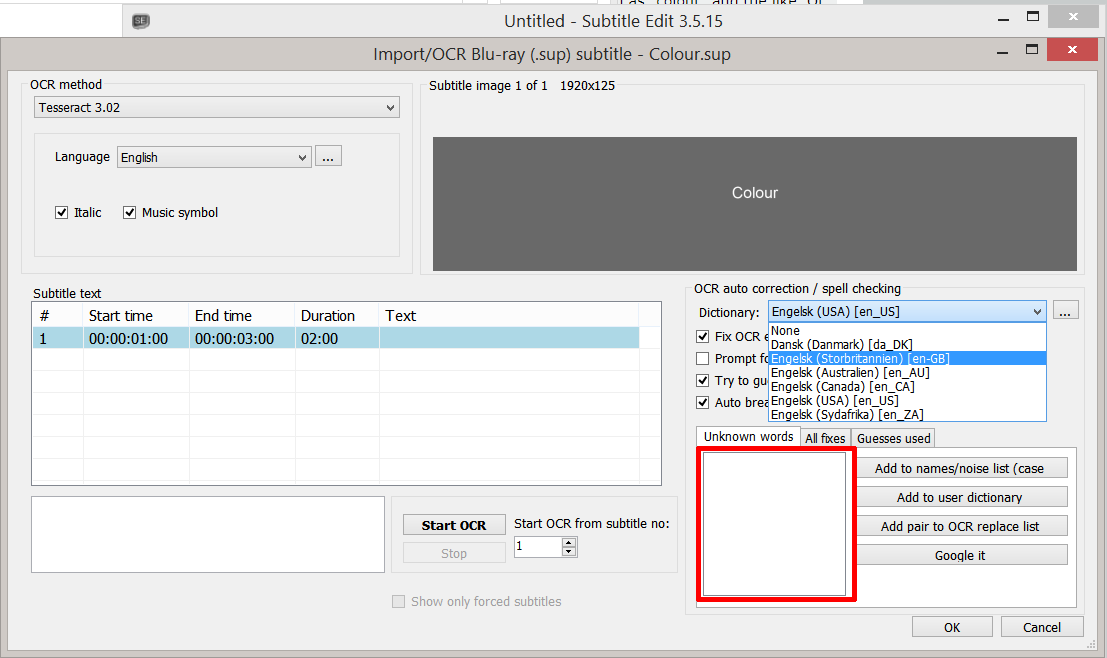
Task: Maximize the Import/OCR Blu-ray dialog
Action: [x=1031, y=49]
